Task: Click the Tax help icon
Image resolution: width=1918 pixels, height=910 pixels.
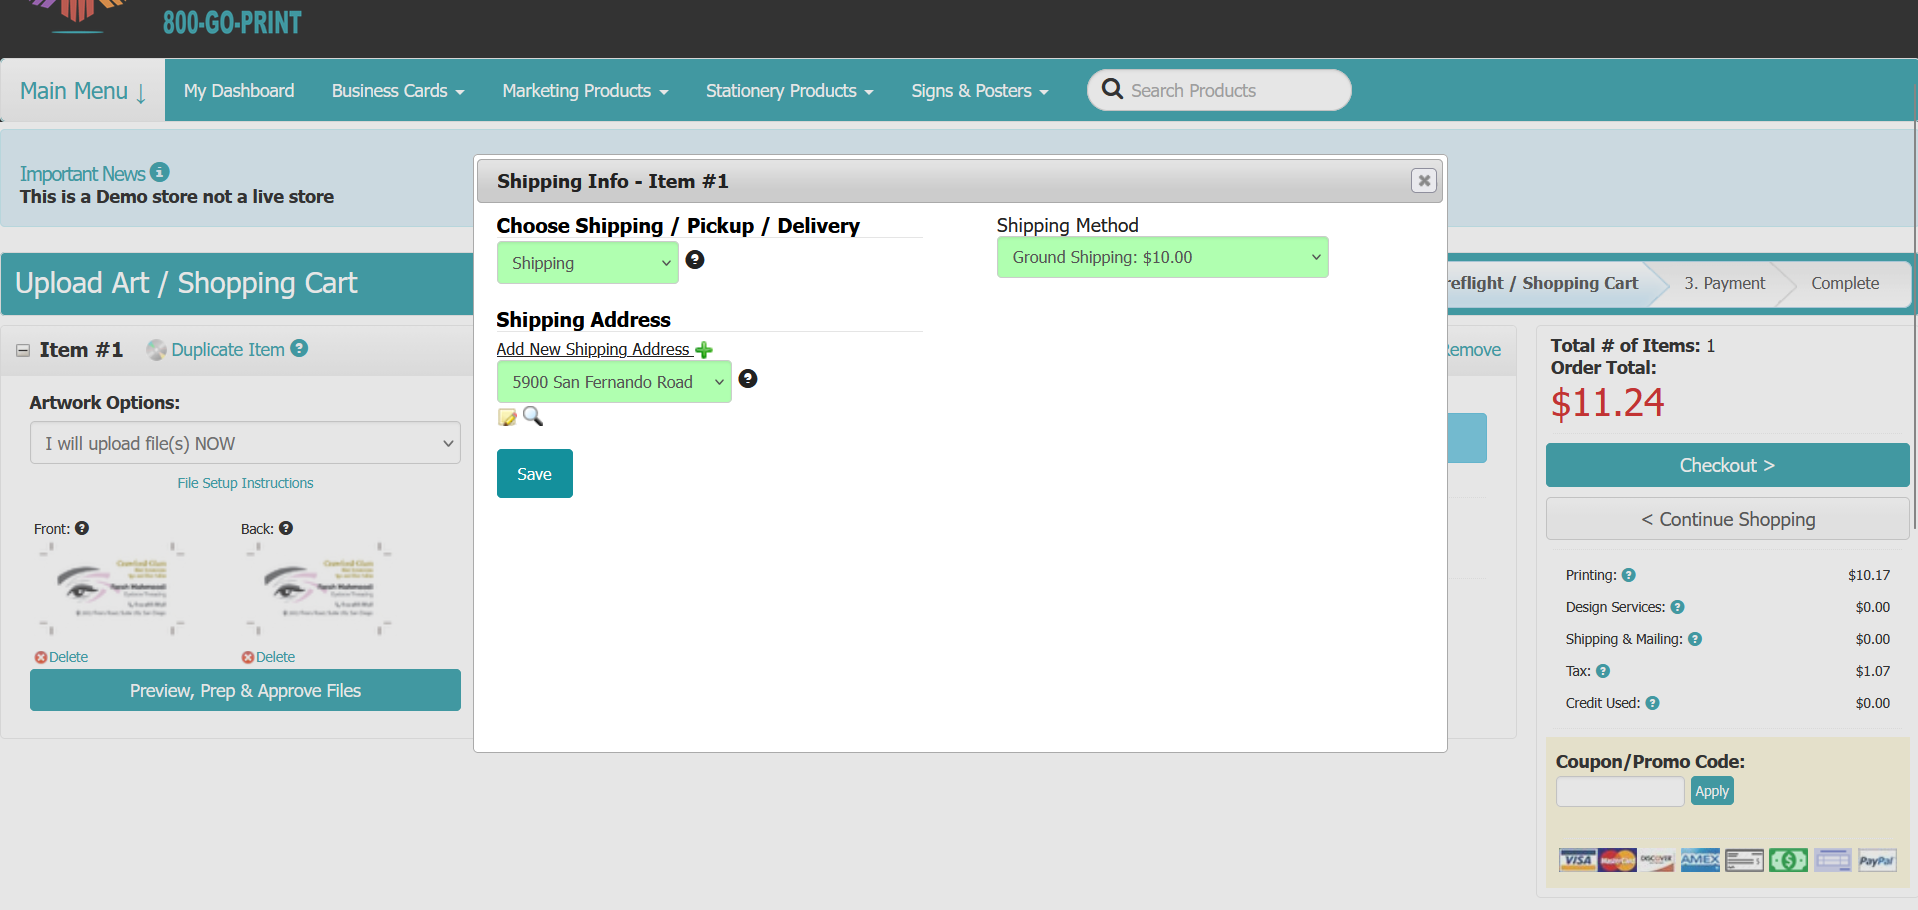Action: pyautogui.click(x=1603, y=671)
